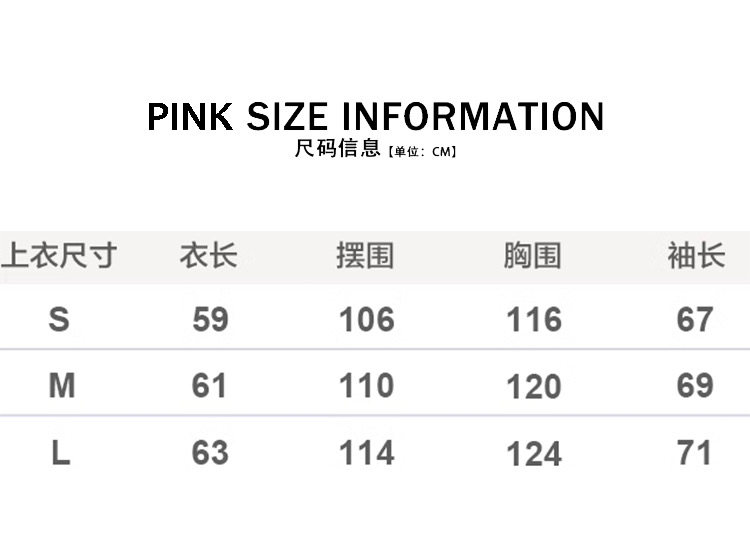The image size is (750, 553).
Task: Select the 袖长 column header
Action: [695, 255]
